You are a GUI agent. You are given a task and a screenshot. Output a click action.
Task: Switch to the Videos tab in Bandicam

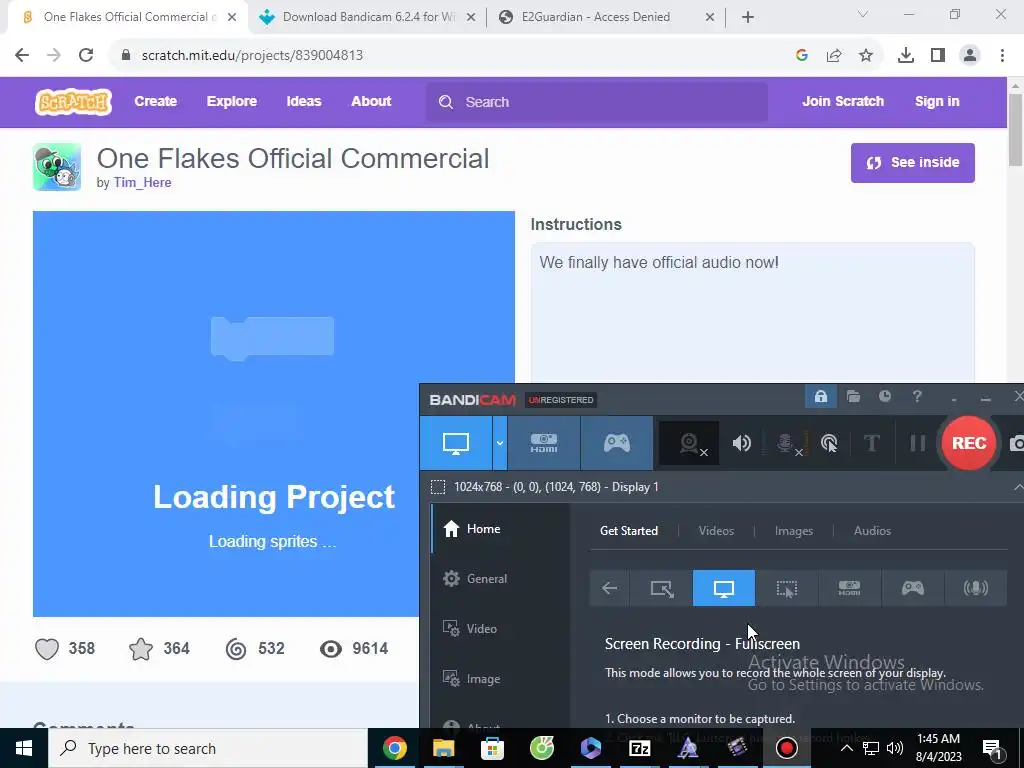(x=716, y=531)
